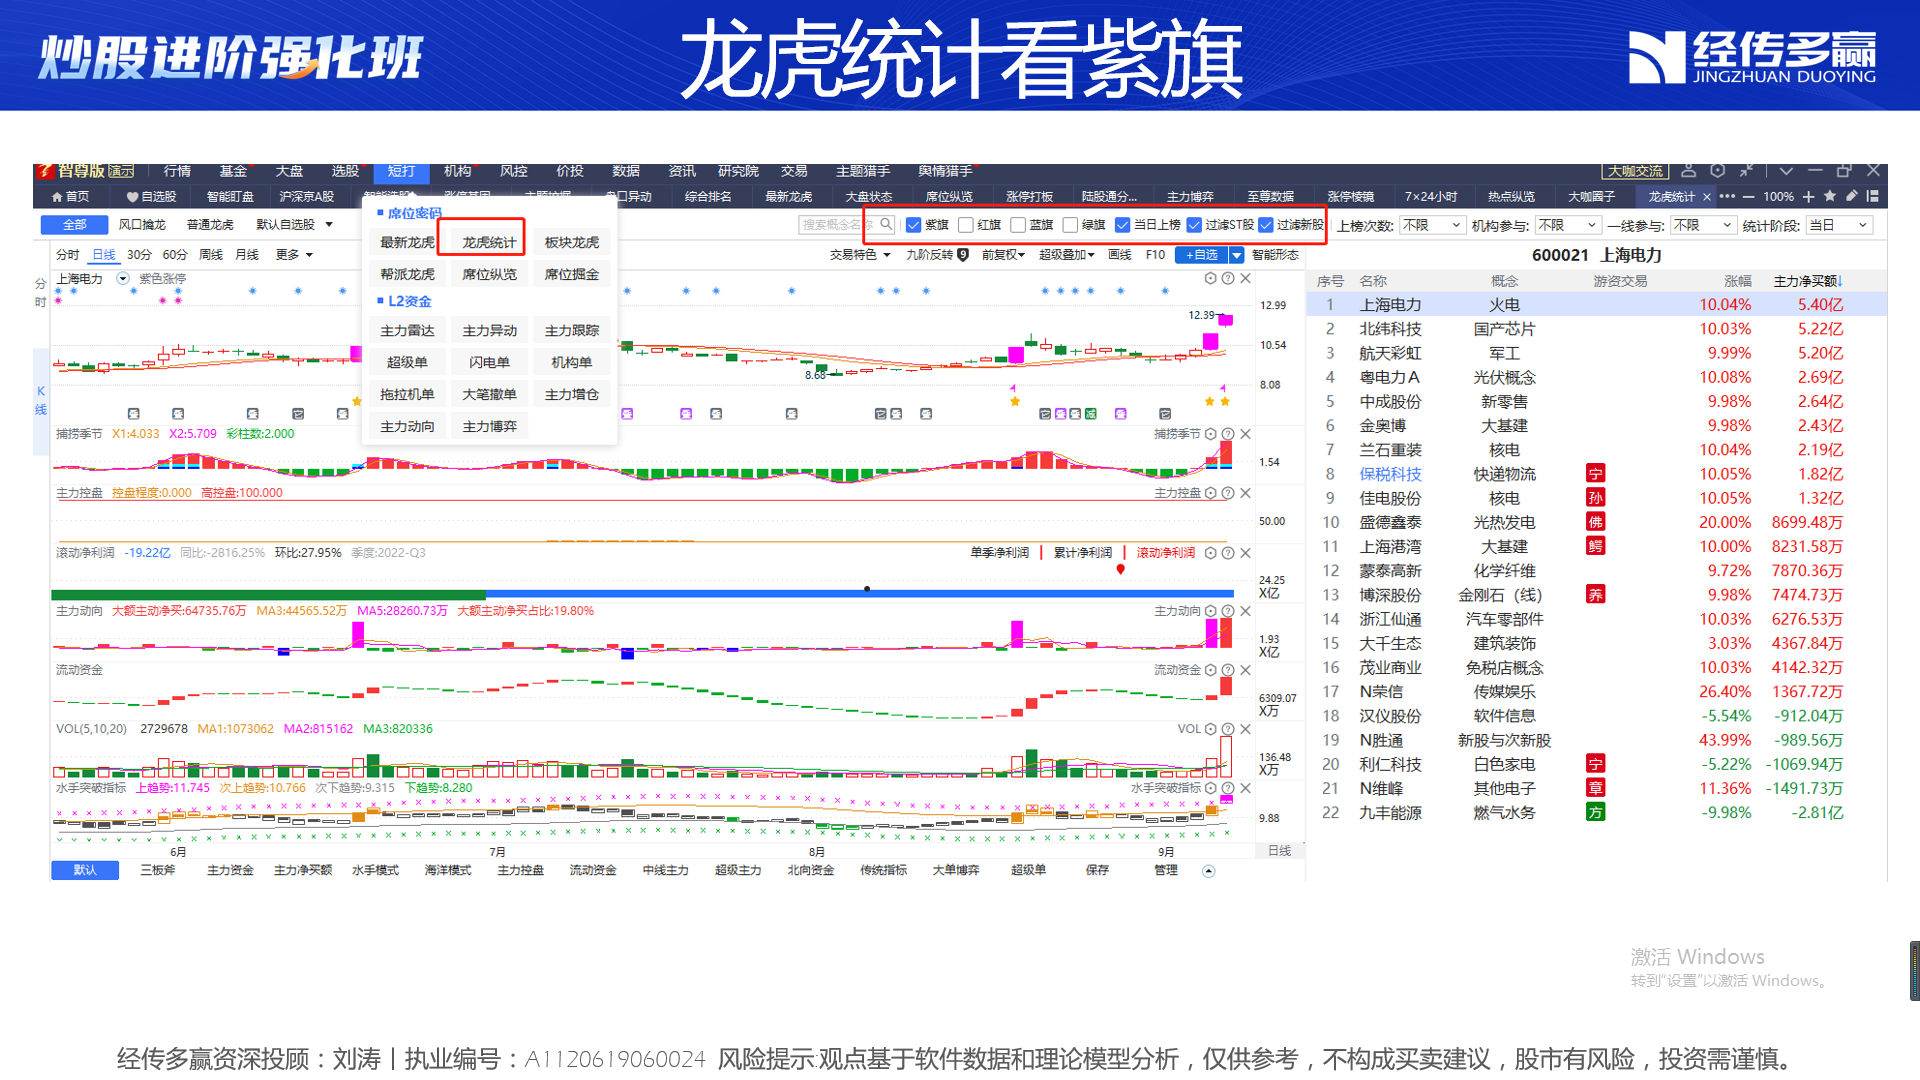Screen dimensions: 1920x1080
Task: Zoom in with the plus icon beside 100%
Action: (x=1809, y=197)
